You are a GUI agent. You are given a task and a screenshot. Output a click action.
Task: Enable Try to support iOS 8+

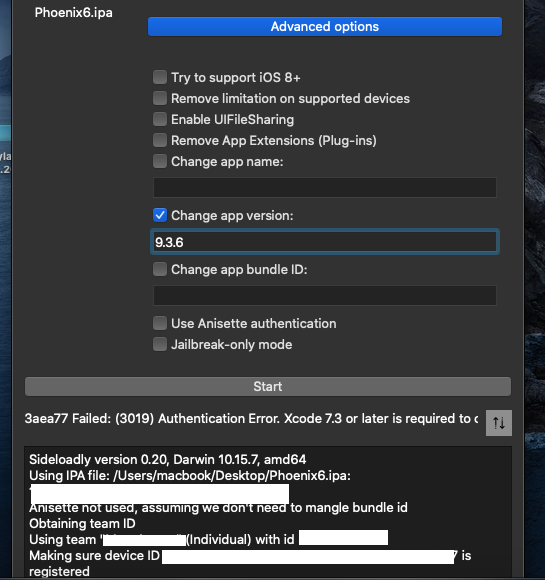click(160, 77)
